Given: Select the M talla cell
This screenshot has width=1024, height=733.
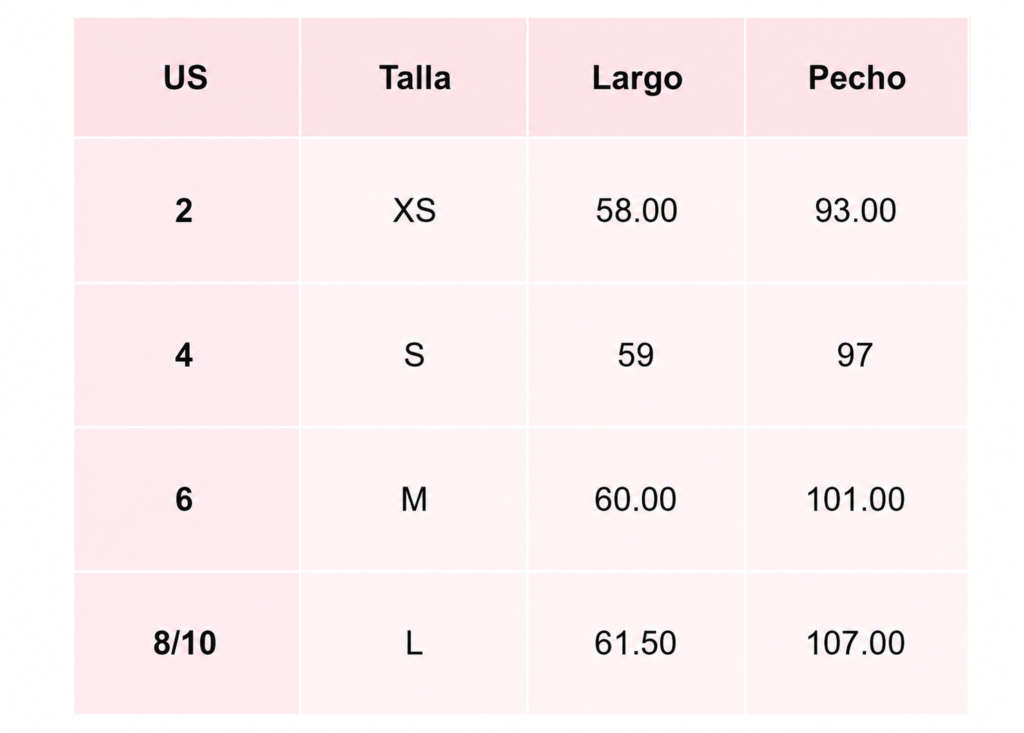Looking at the screenshot, I should (x=414, y=500).
